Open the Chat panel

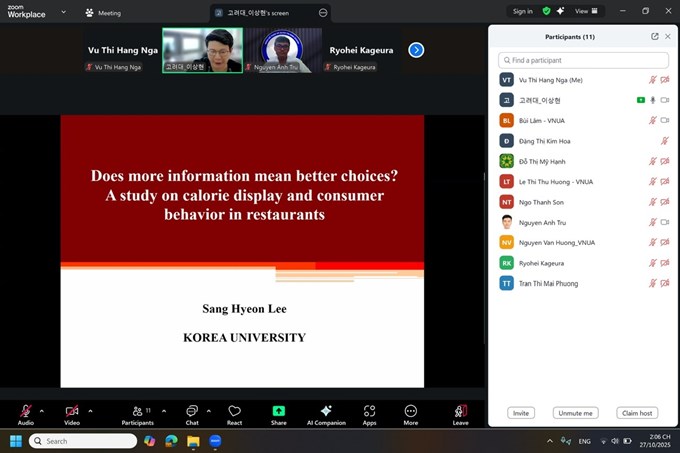point(191,411)
